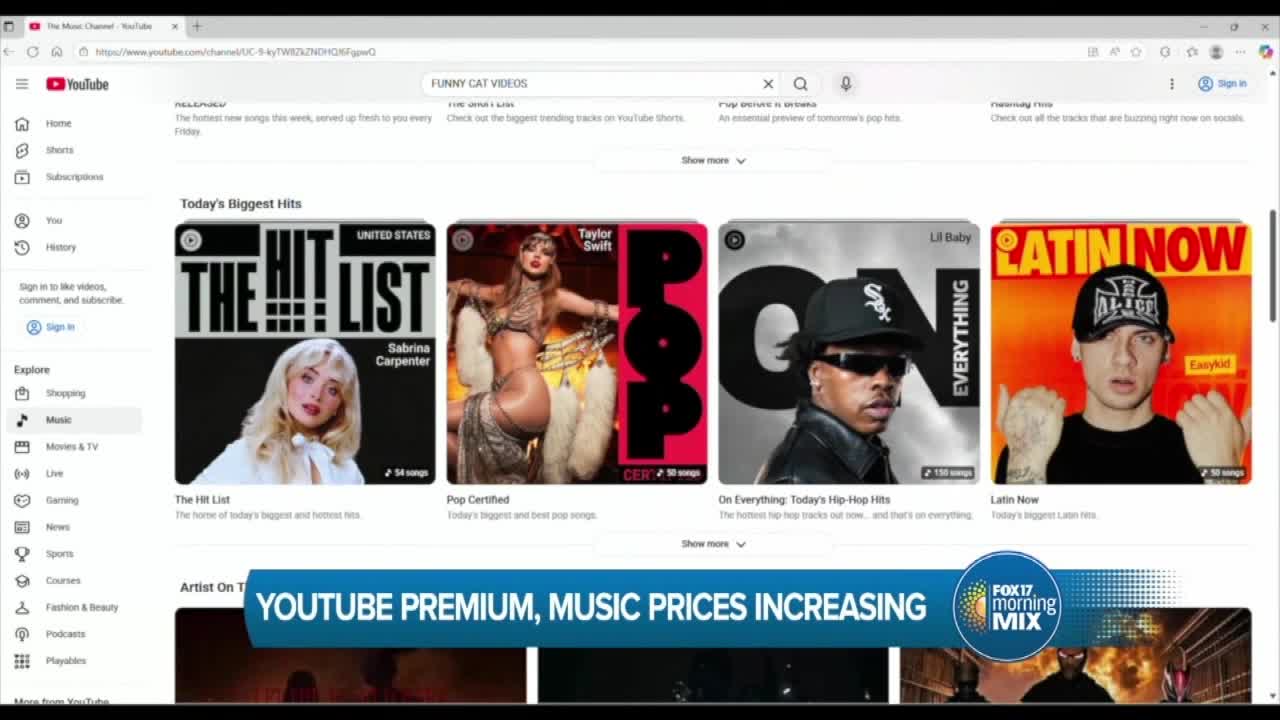Open the three-dot settings menu

(1171, 84)
